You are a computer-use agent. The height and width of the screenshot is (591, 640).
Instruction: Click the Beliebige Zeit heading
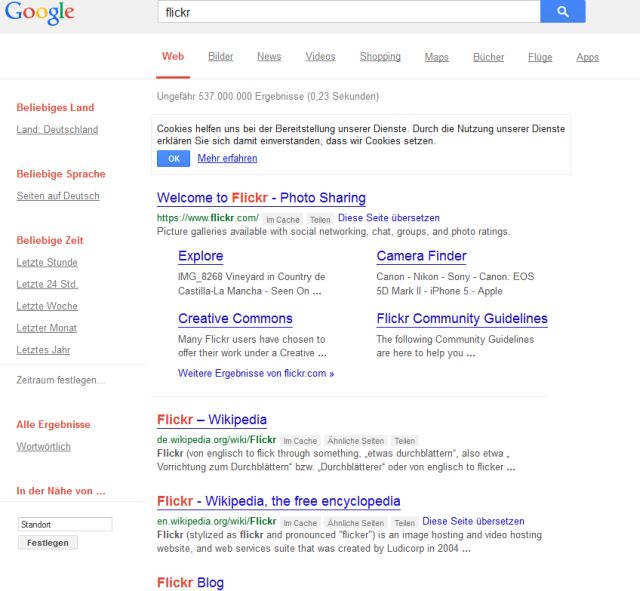50,241
